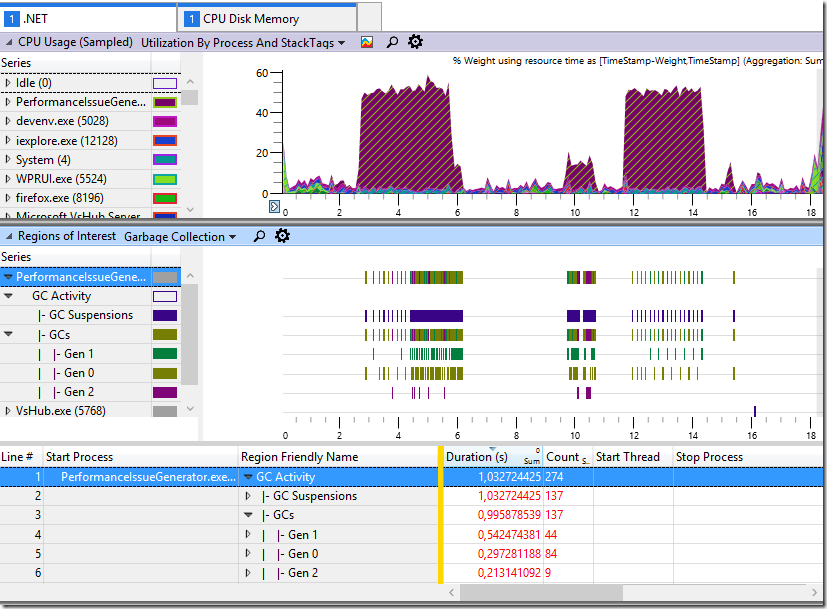Click the Stop Process column header

coord(749,457)
